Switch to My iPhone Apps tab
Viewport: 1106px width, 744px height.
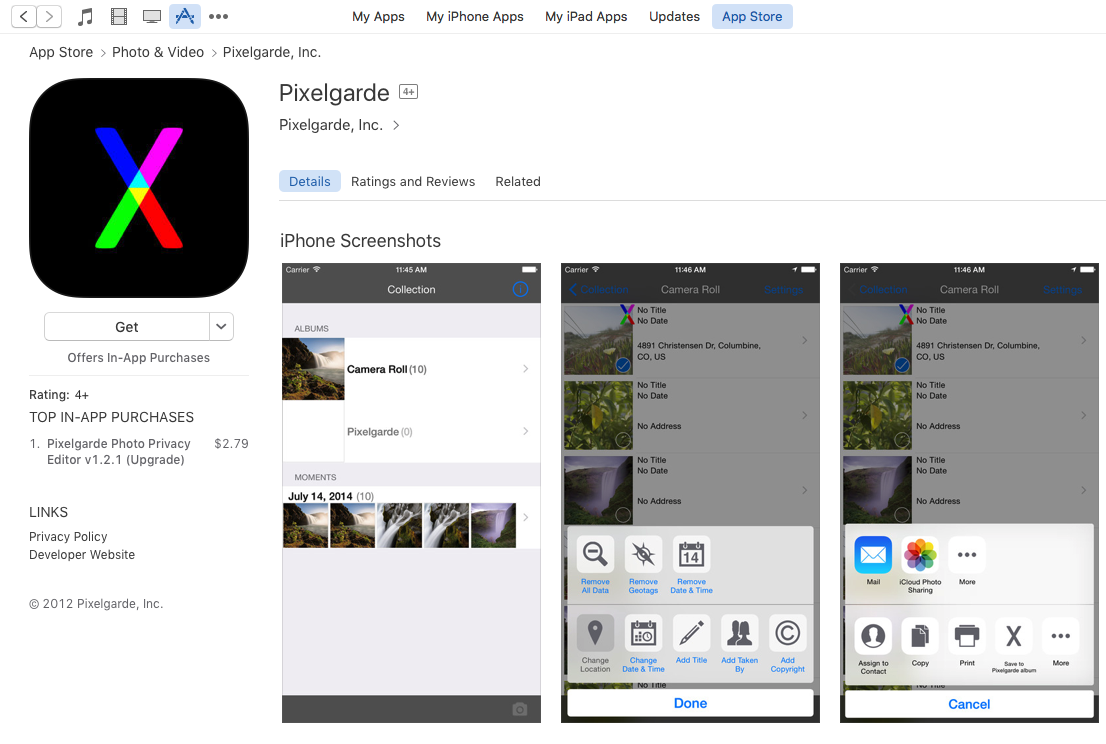point(475,16)
